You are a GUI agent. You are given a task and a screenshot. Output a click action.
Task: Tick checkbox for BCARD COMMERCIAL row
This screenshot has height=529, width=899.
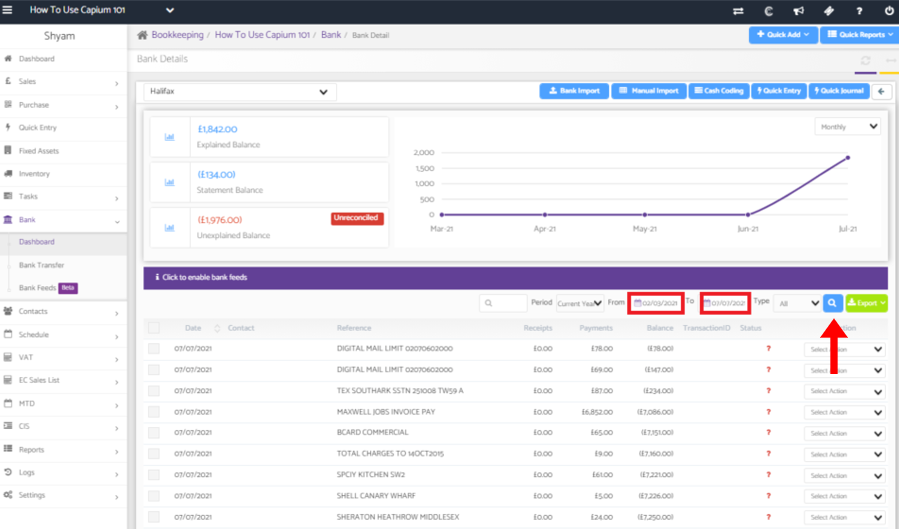pos(154,433)
